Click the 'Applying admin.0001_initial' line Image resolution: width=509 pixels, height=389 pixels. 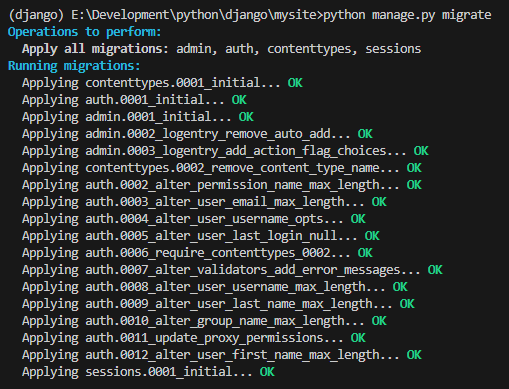138,117
